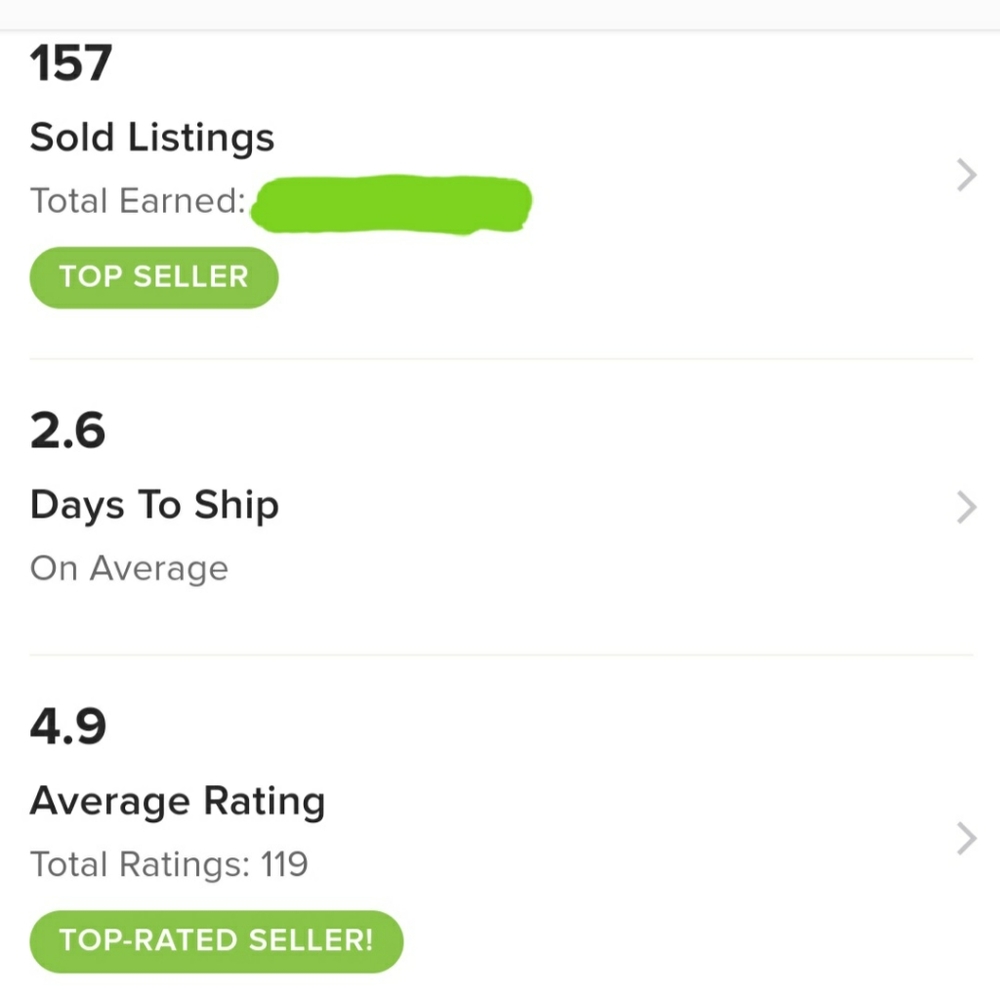Click the 4.9 rating number
1000x998 pixels.
click(x=68, y=727)
